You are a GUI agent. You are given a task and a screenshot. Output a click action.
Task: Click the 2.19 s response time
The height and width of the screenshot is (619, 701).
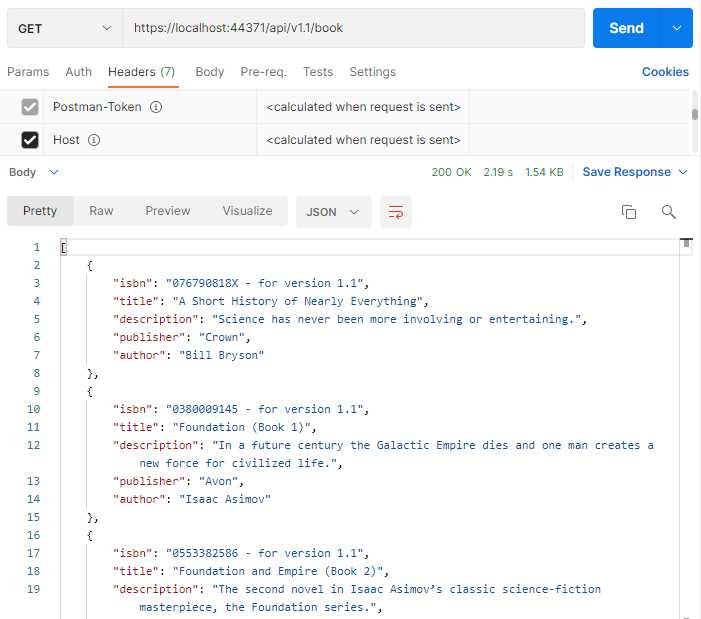498,172
